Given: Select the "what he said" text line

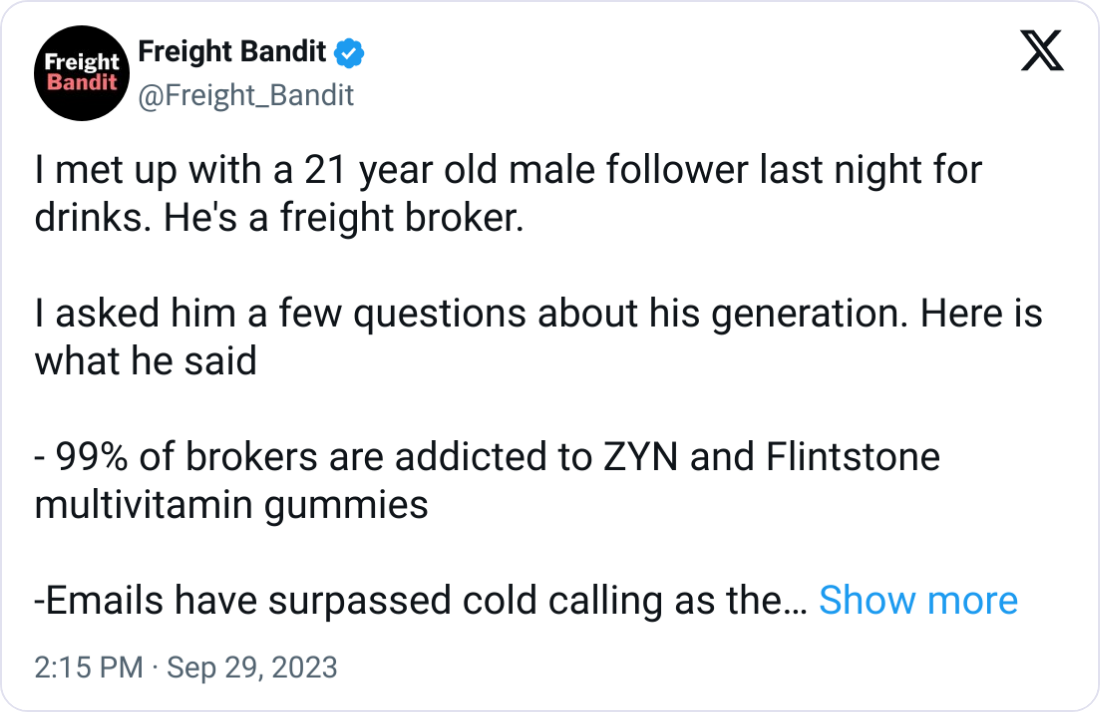Looking at the screenshot, I should [145, 361].
